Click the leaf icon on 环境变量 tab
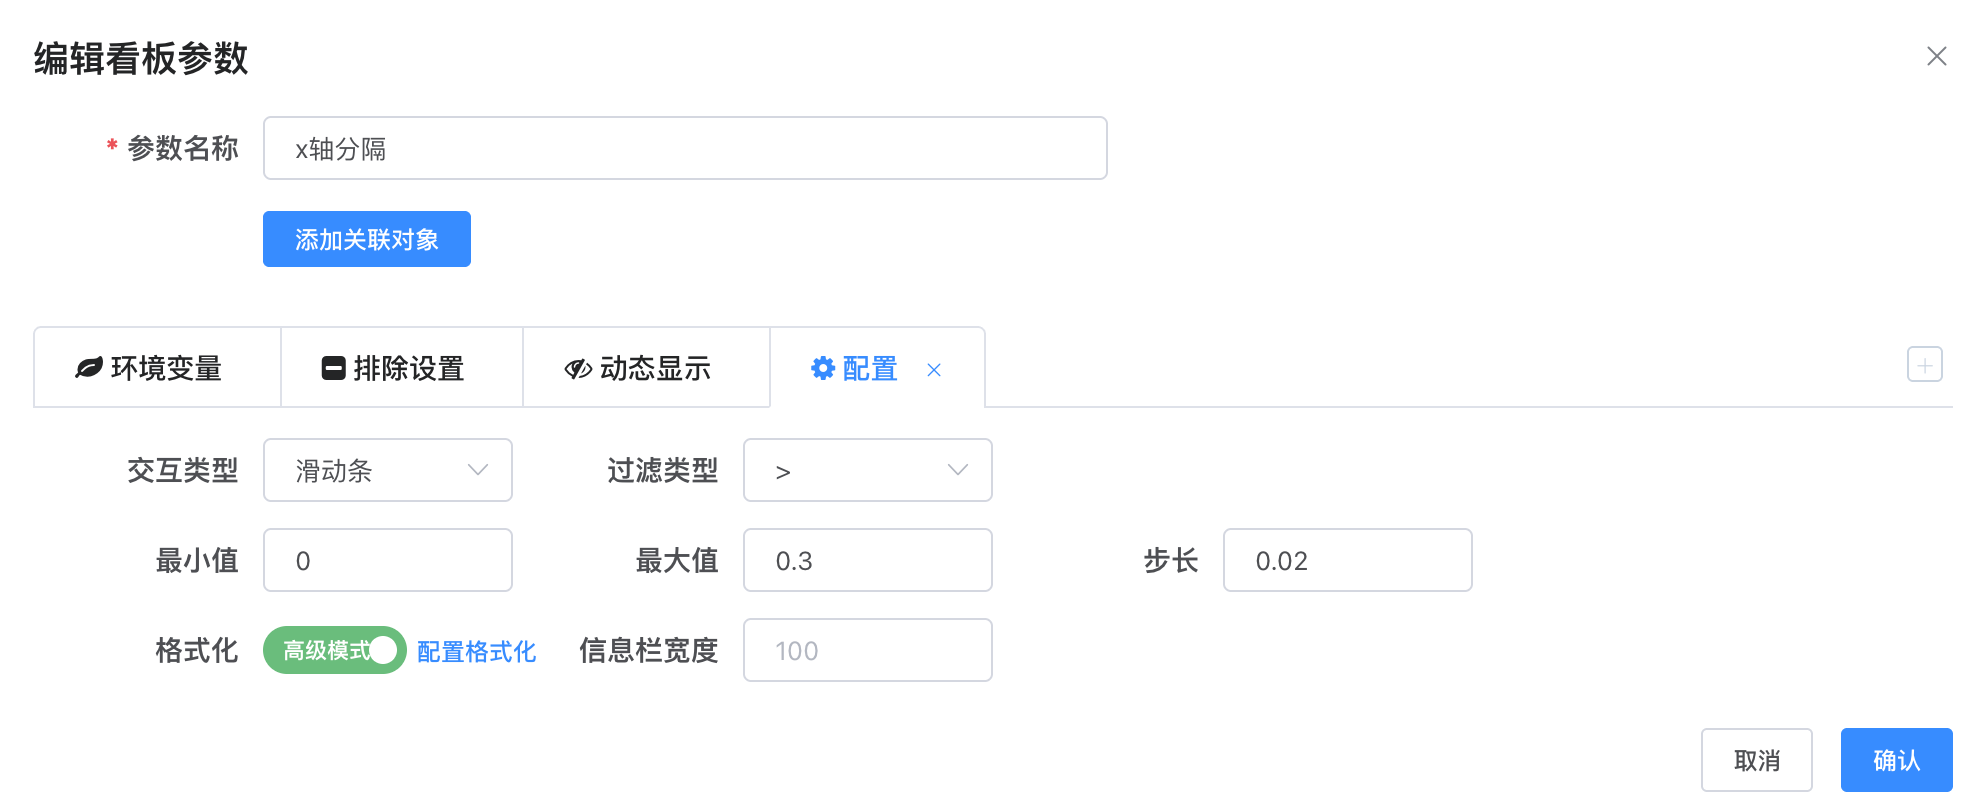The image size is (1986, 806). pyautogui.click(x=89, y=368)
